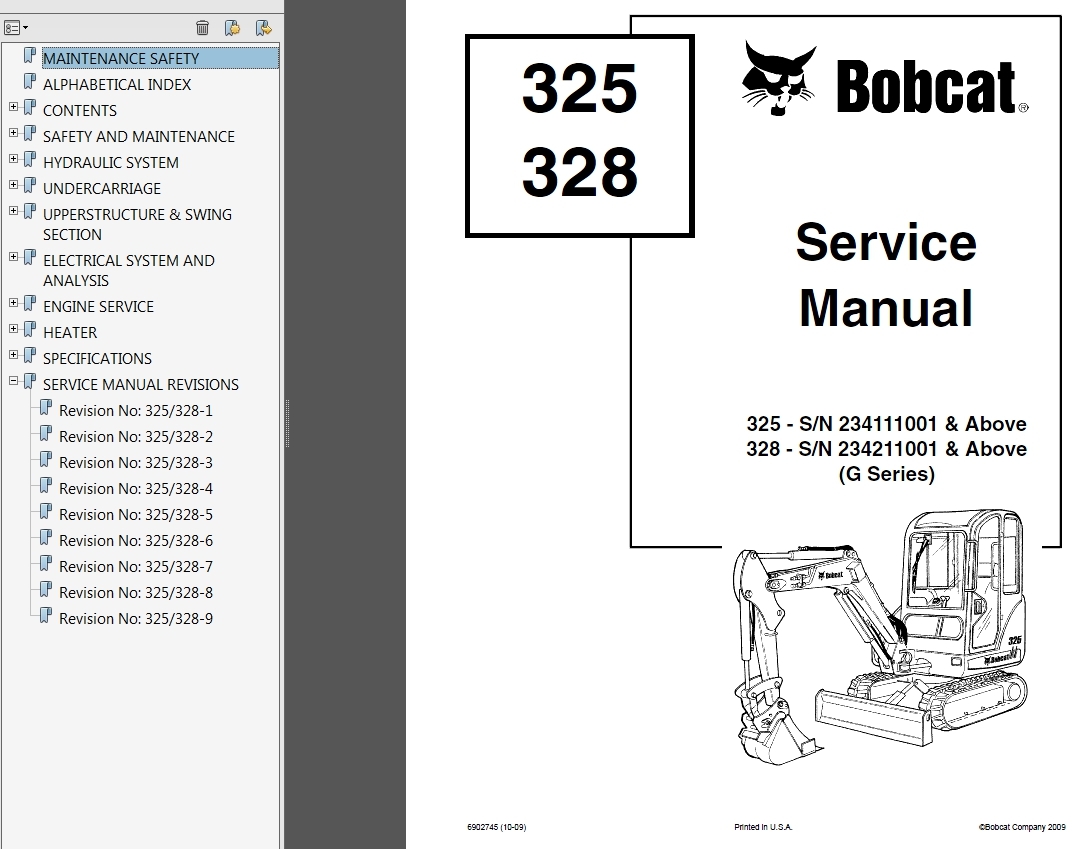This screenshot has height=849, width=1077.
Task: Expand the SAFETY AND MAINTENANCE bookmark
Action: tap(13, 133)
